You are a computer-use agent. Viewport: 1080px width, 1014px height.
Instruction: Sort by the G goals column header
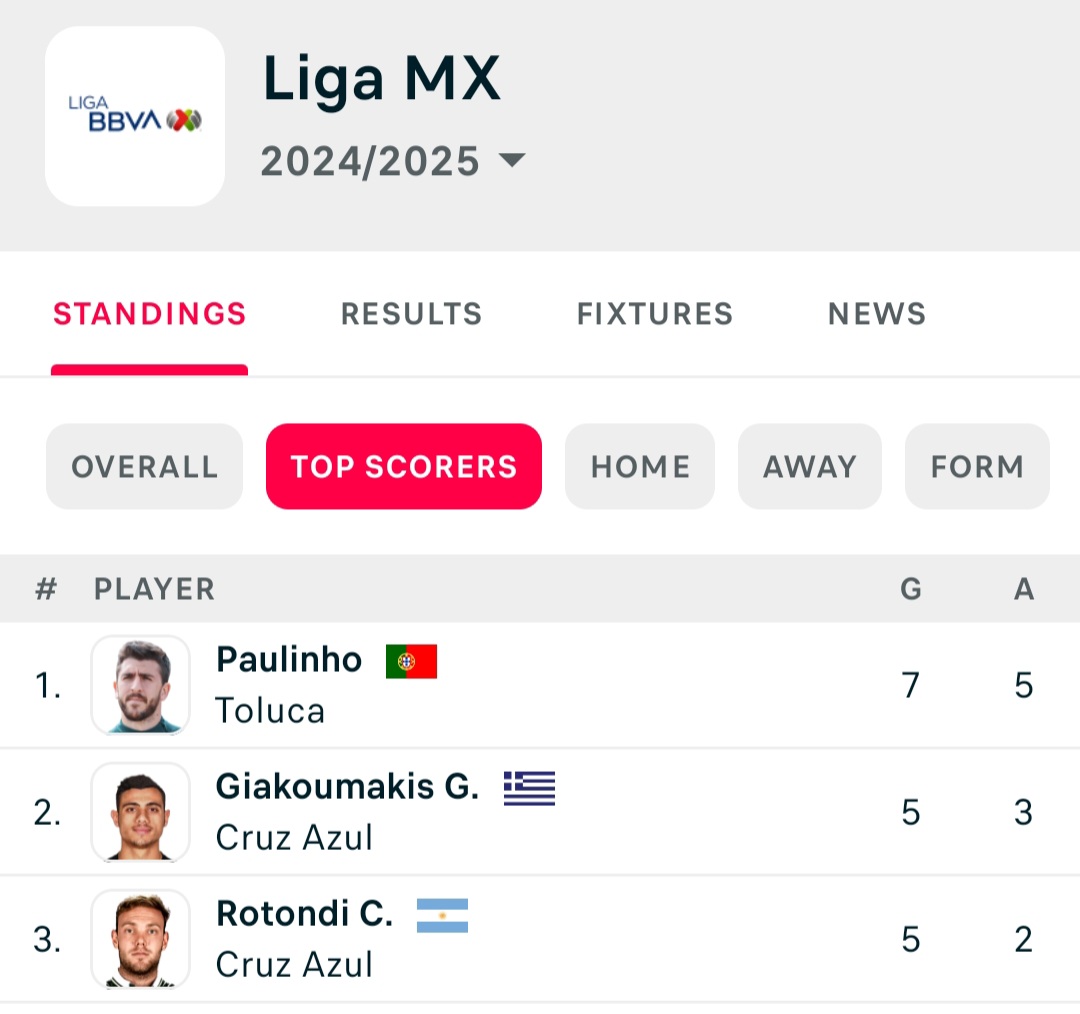pos(910,589)
